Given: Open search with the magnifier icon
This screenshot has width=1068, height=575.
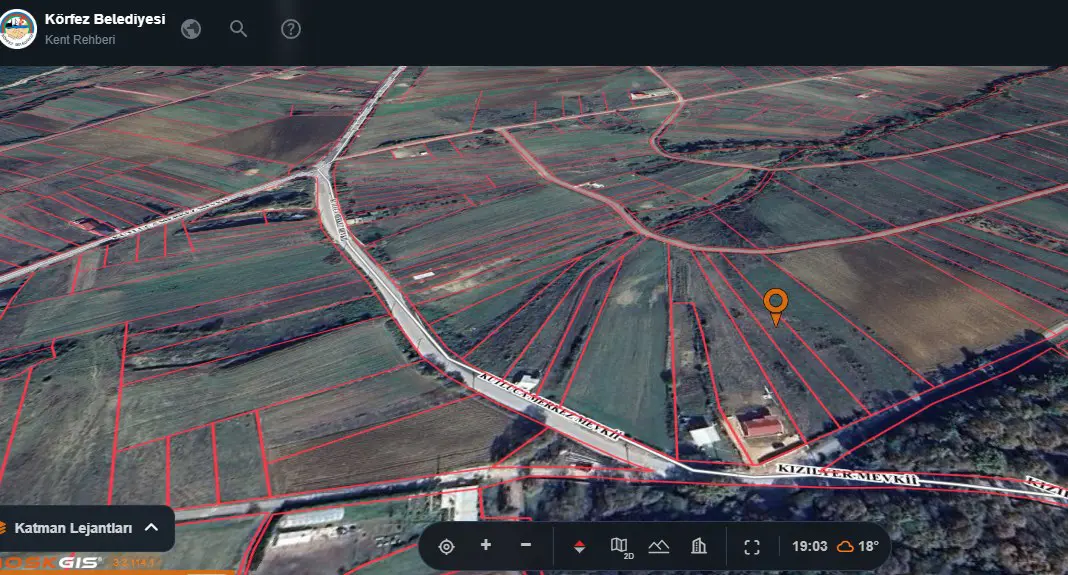Looking at the screenshot, I should pos(238,29).
